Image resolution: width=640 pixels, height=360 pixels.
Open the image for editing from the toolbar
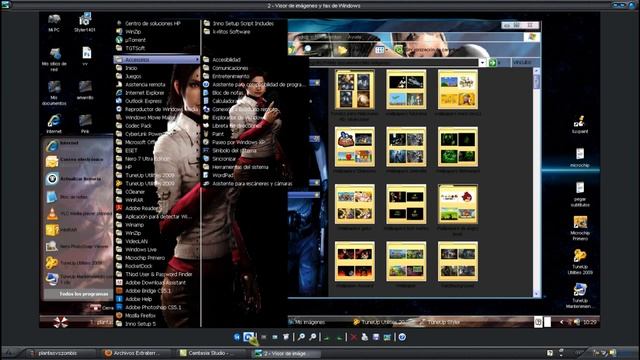(387, 337)
